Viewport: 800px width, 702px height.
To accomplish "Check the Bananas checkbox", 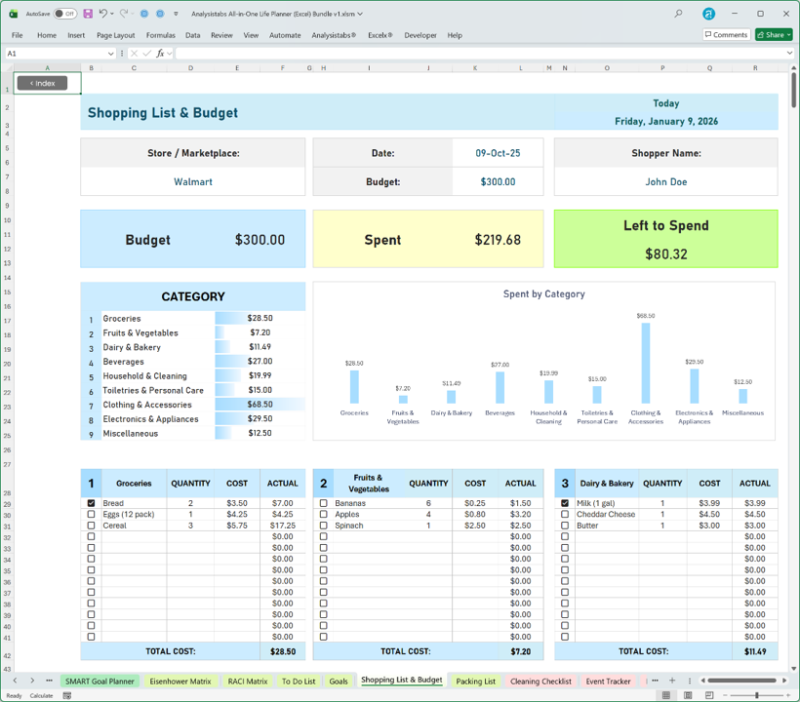I will pyautogui.click(x=323, y=503).
